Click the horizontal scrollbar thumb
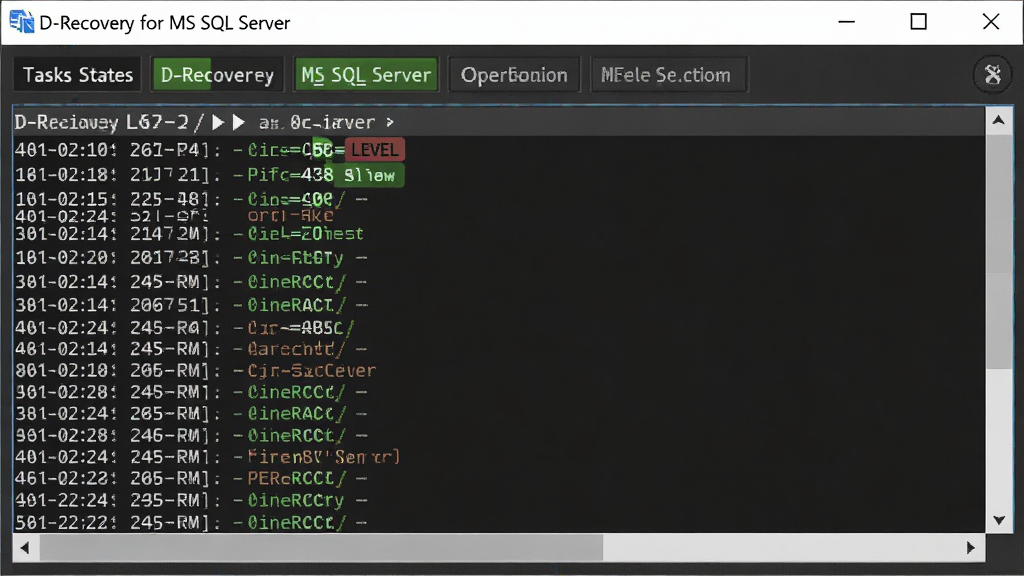Image resolution: width=1024 pixels, height=576 pixels. pyautogui.click(x=321, y=547)
